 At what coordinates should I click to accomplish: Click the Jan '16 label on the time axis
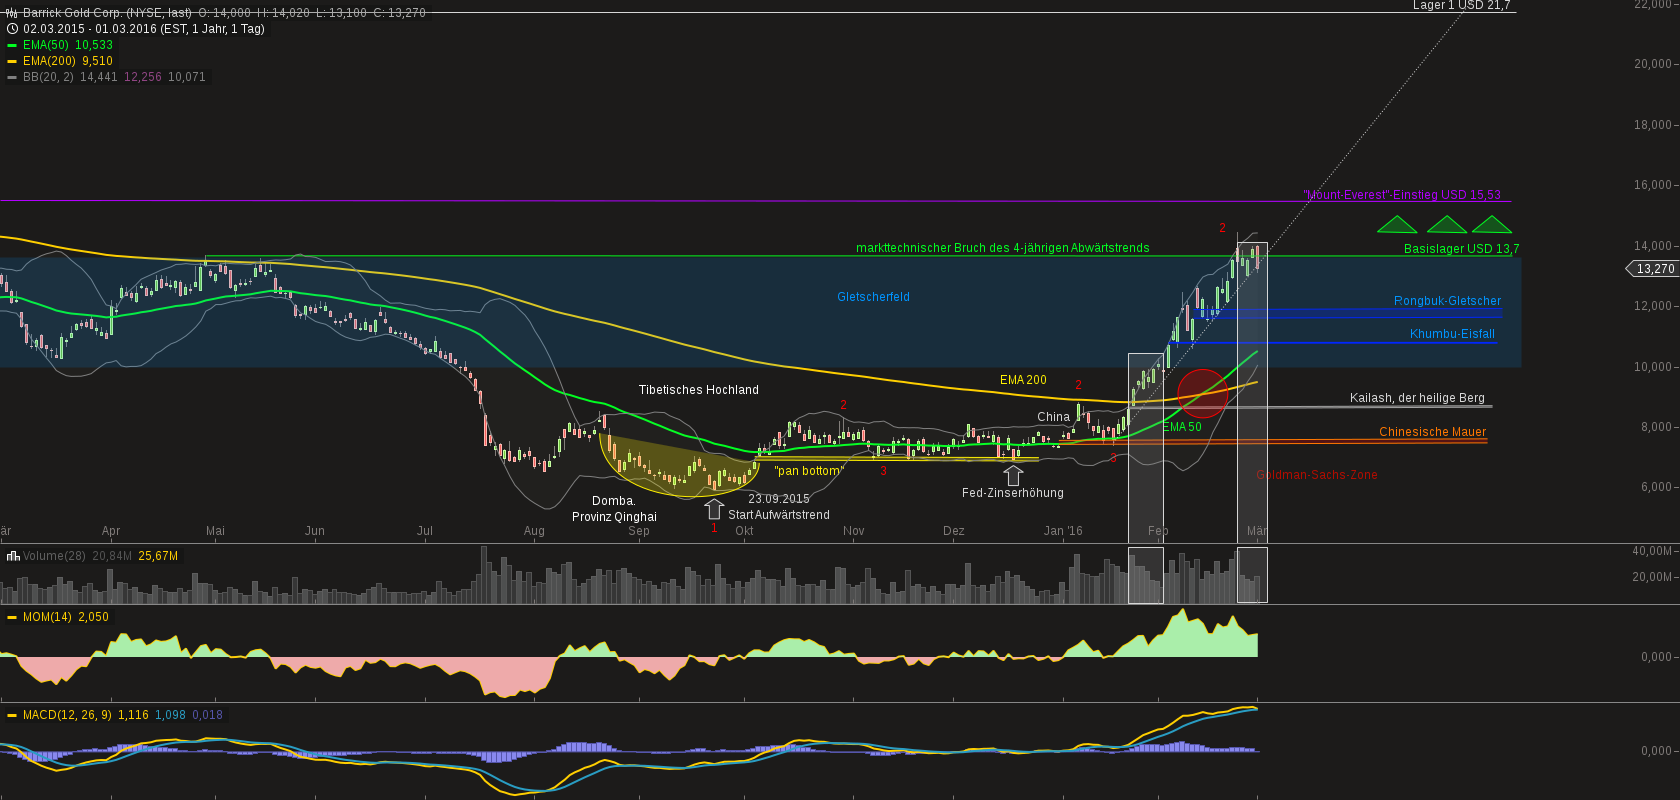pos(1063,531)
